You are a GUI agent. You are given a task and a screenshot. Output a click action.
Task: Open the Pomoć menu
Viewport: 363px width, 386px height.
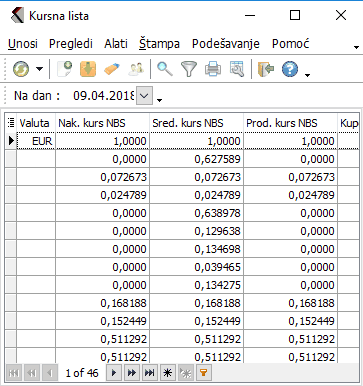290,44
